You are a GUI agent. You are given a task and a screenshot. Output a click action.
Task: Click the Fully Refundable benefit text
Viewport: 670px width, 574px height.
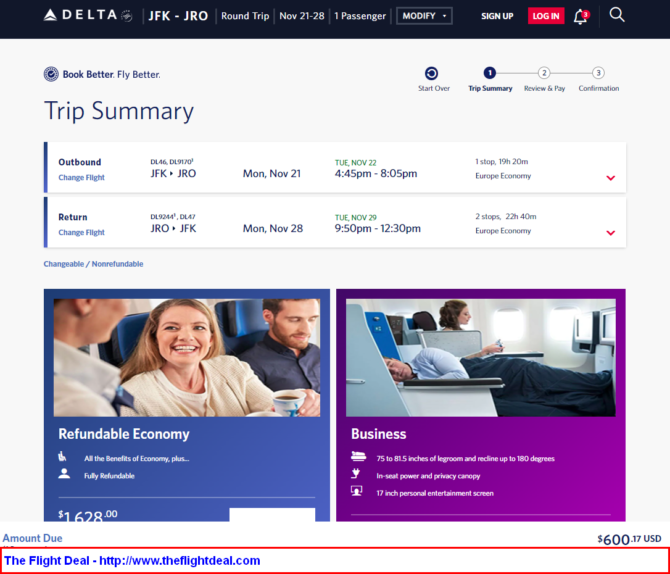point(109,476)
